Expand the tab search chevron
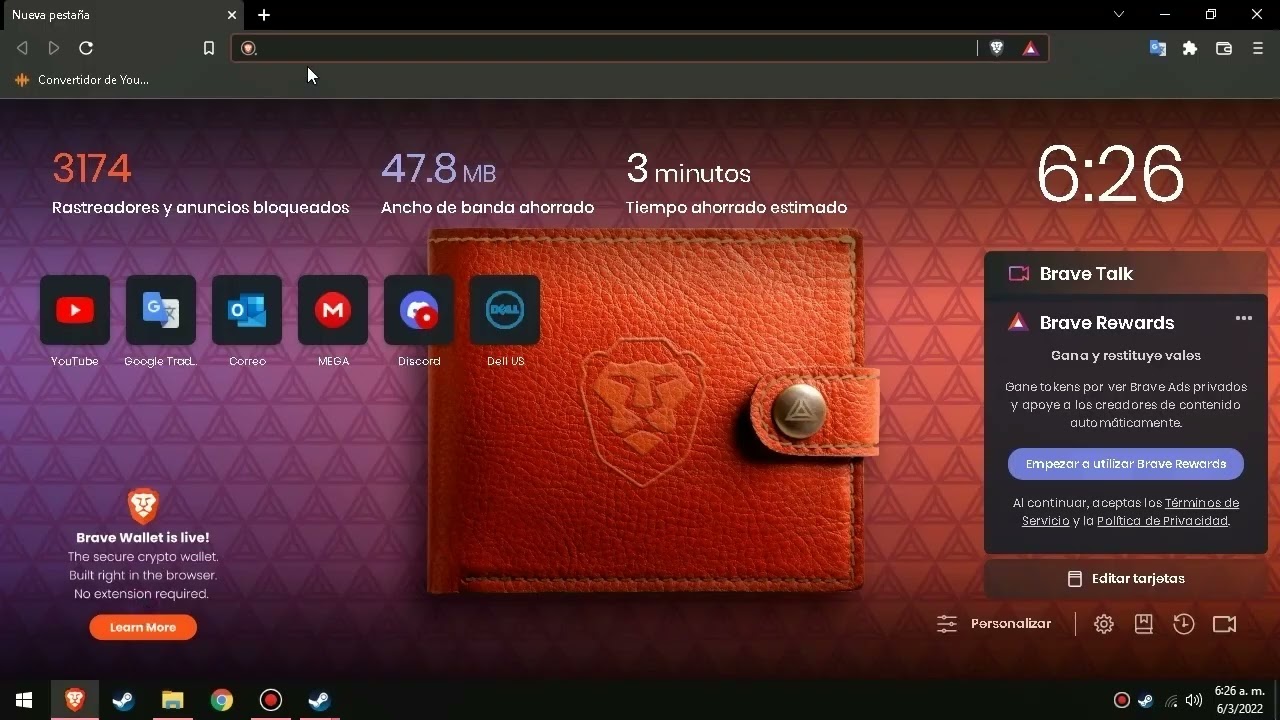 pos(1119,14)
